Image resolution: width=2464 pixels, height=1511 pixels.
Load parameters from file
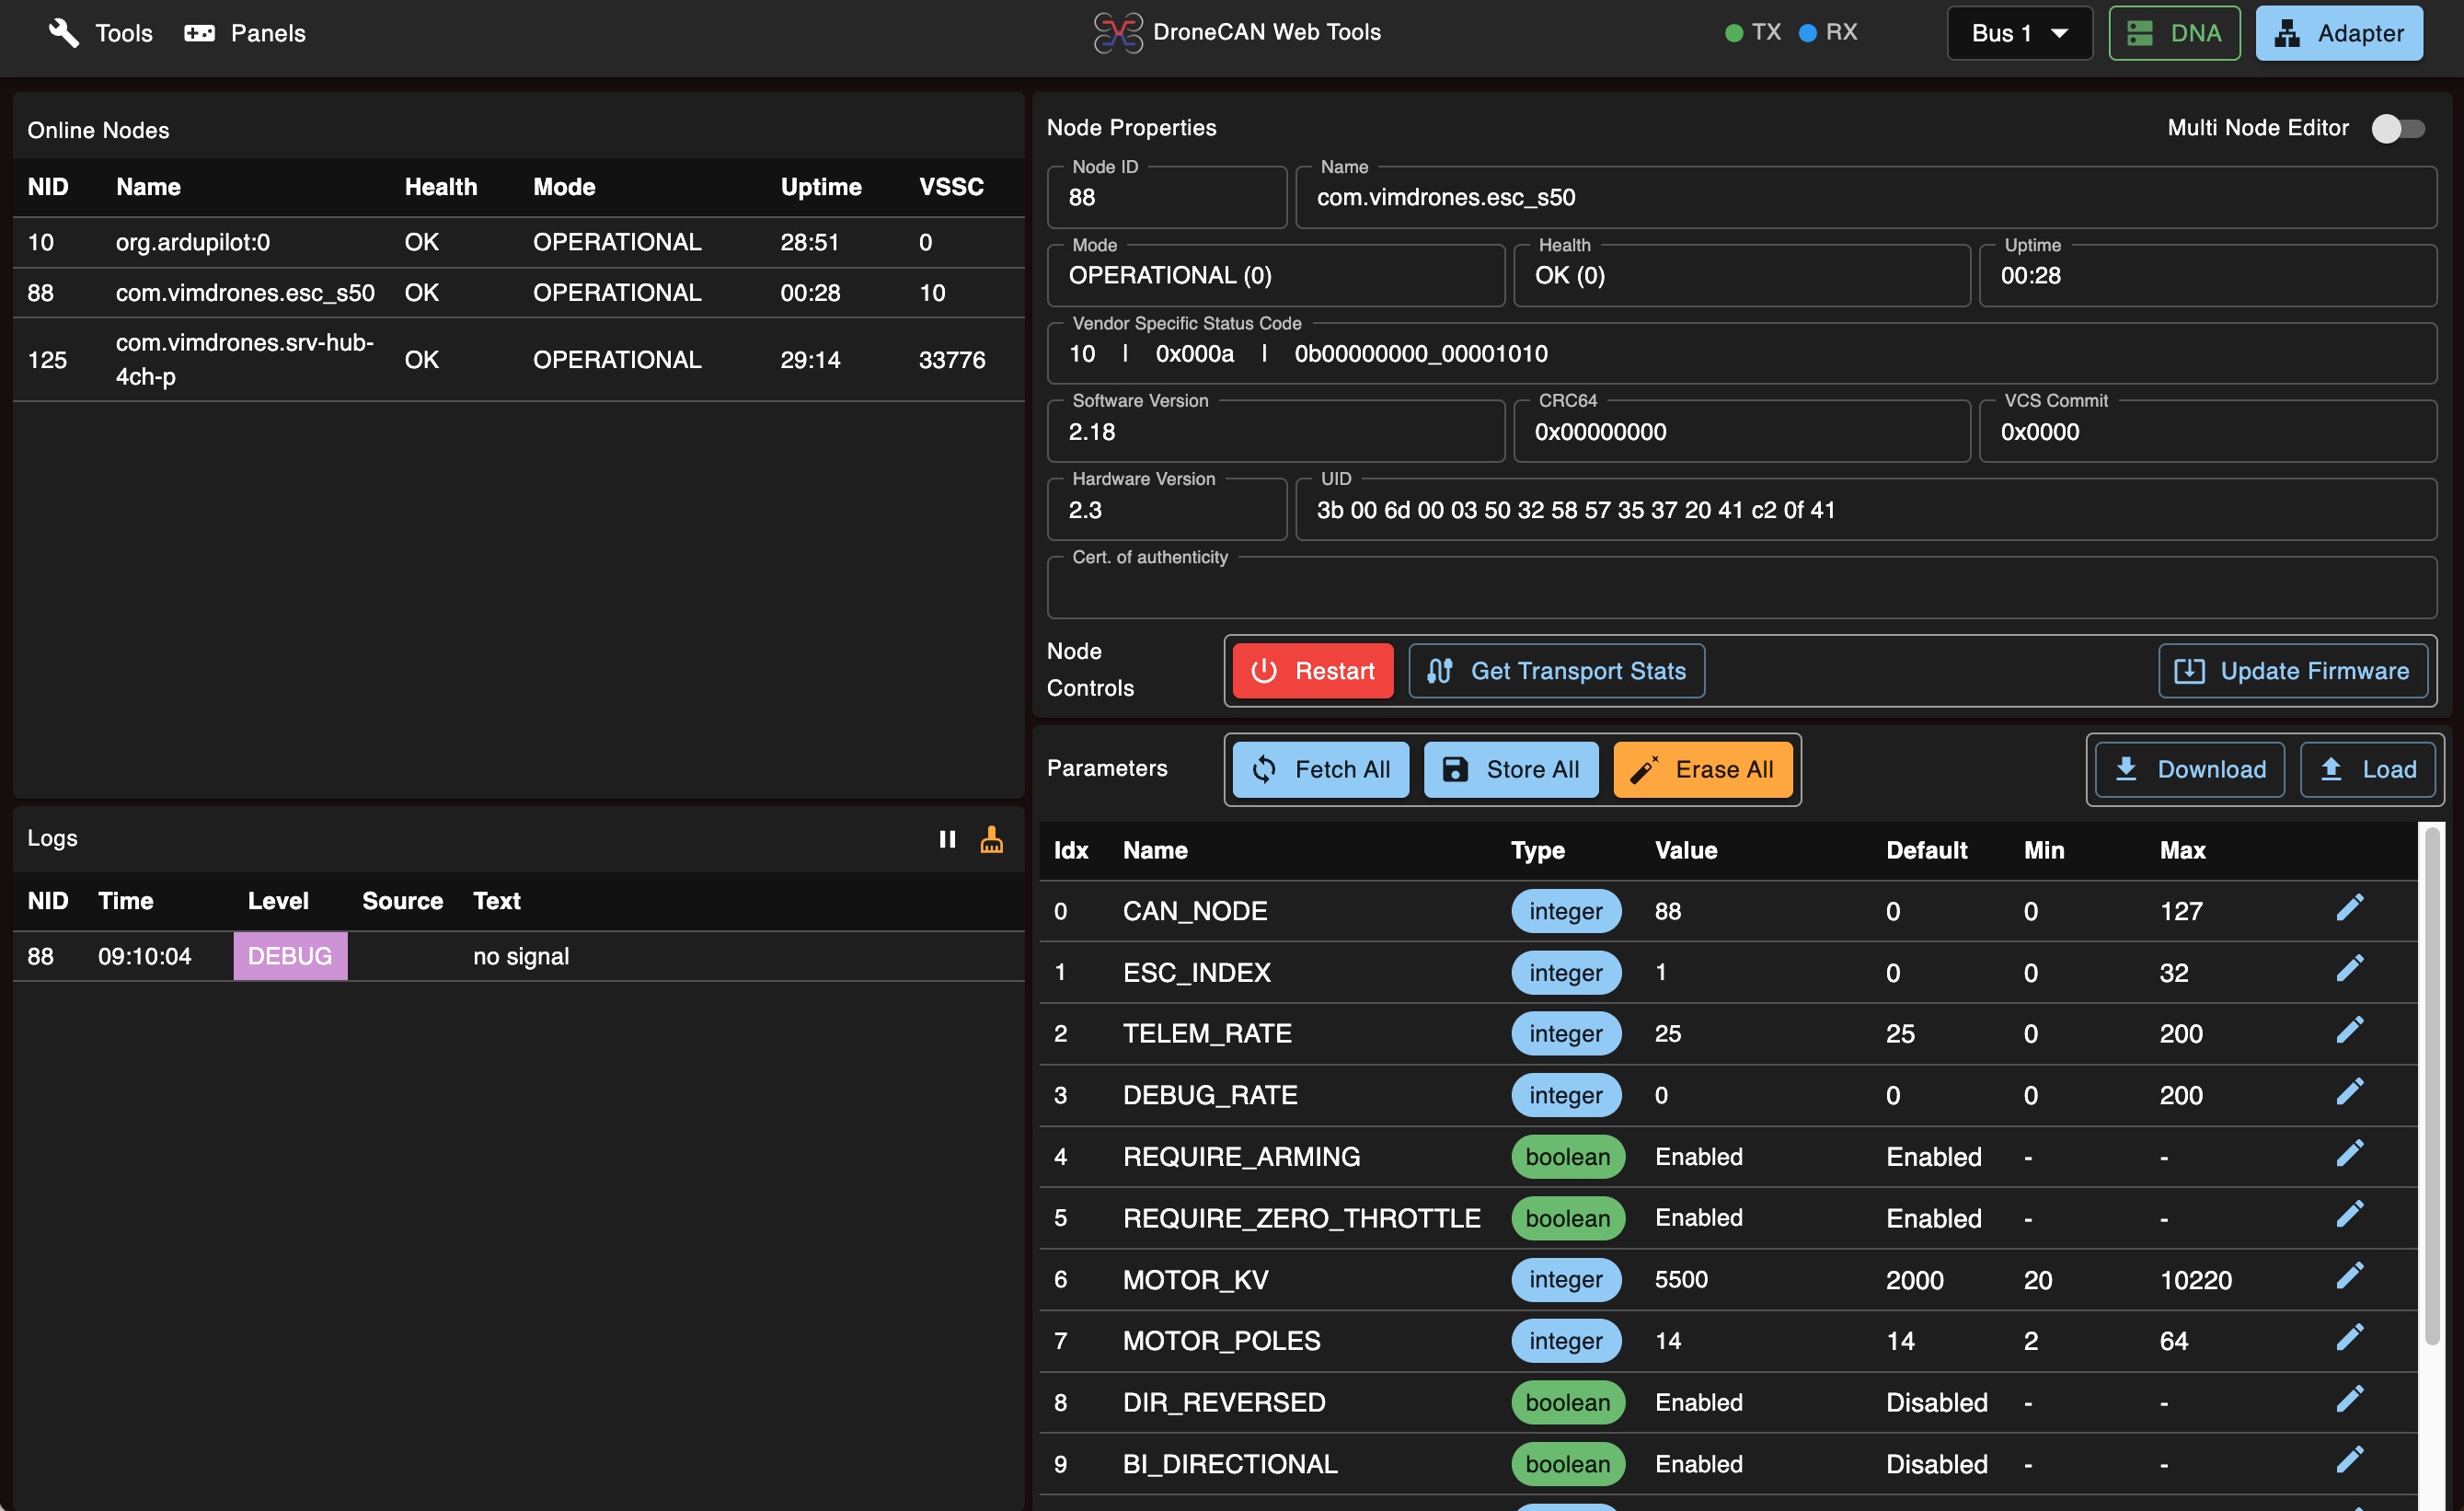point(2367,769)
